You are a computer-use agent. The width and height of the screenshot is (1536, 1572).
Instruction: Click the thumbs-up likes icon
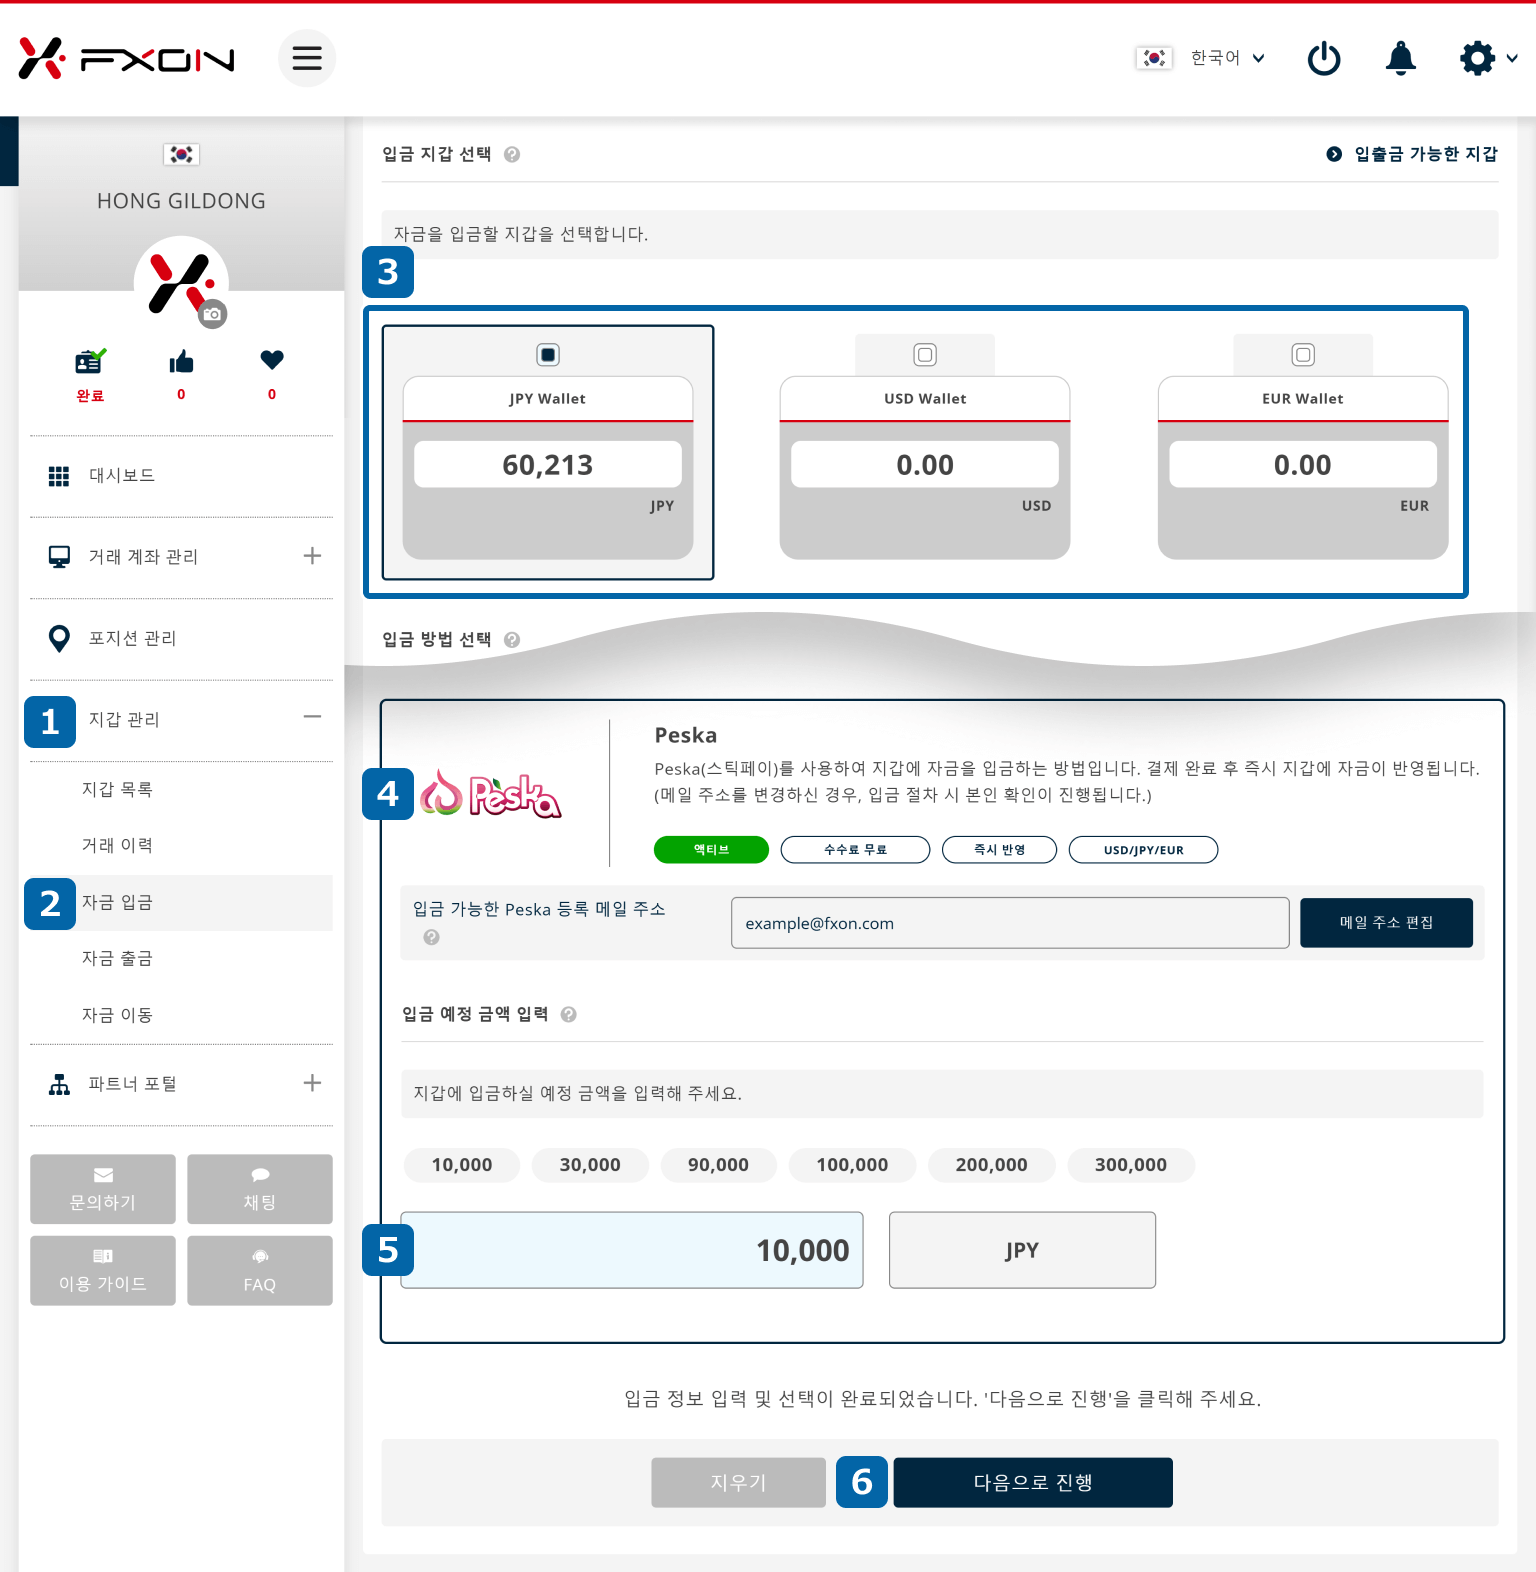[x=181, y=362]
